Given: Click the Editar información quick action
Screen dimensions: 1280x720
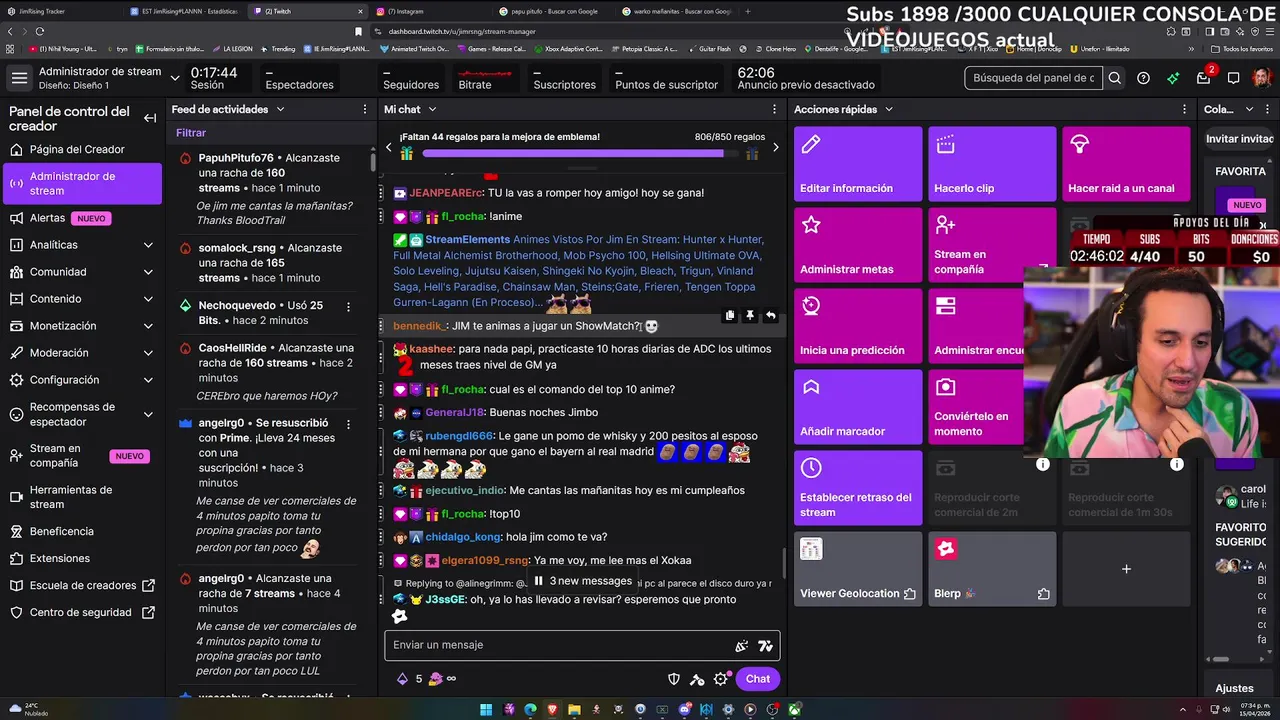Looking at the screenshot, I should point(858,164).
